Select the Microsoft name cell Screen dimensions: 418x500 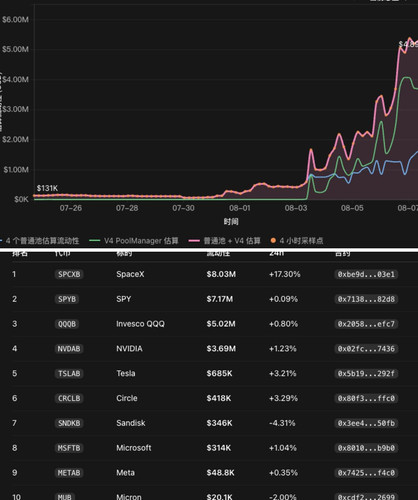click(134, 448)
